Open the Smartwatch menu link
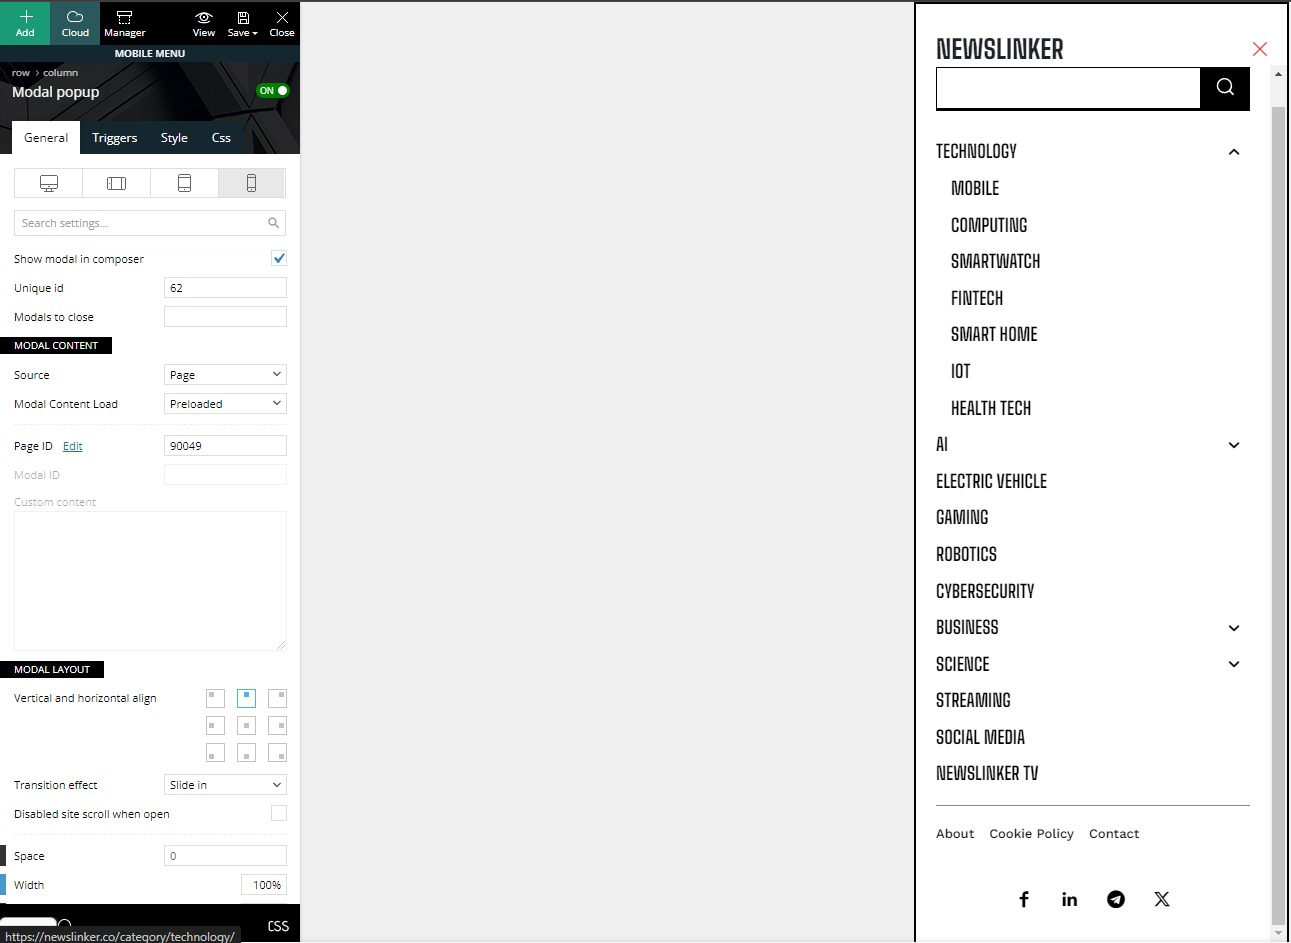The image size is (1291, 943). point(995,261)
